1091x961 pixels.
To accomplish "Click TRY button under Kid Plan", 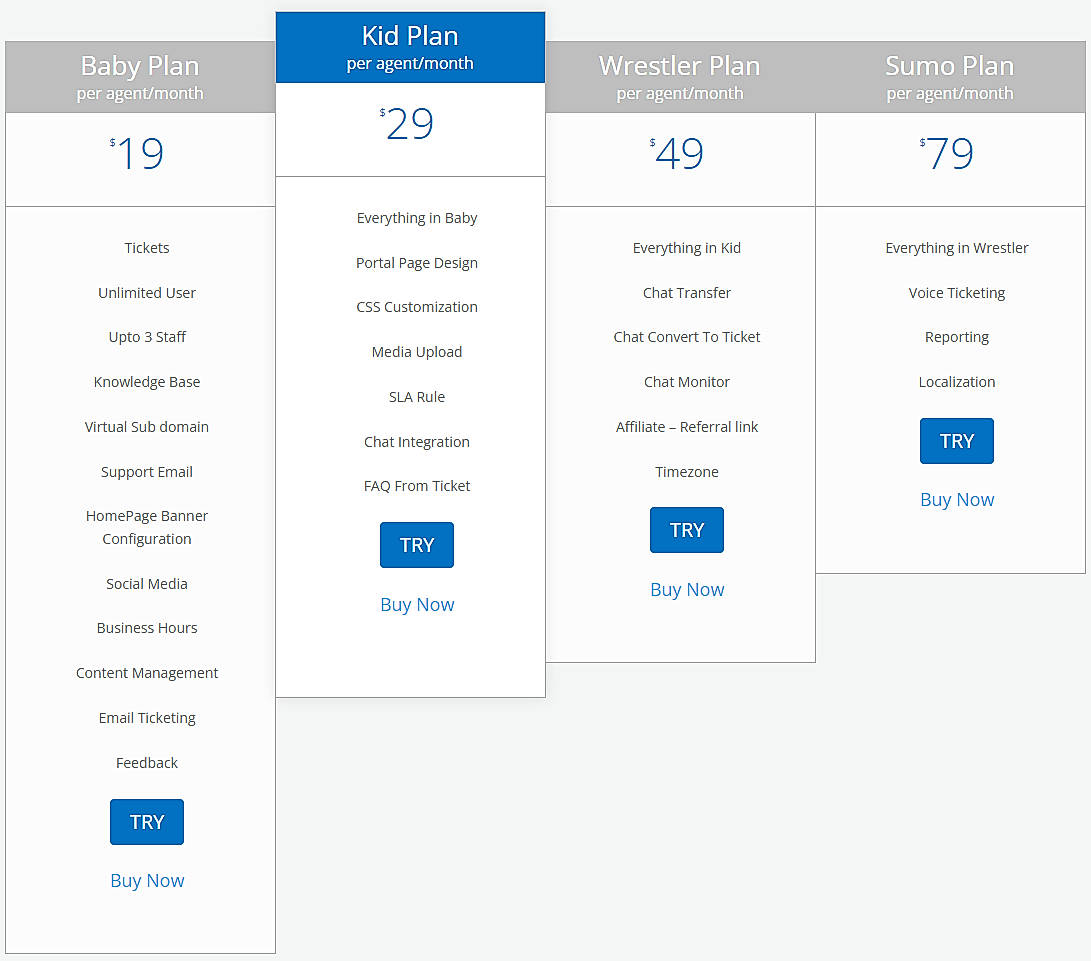I will pos(417,545).
